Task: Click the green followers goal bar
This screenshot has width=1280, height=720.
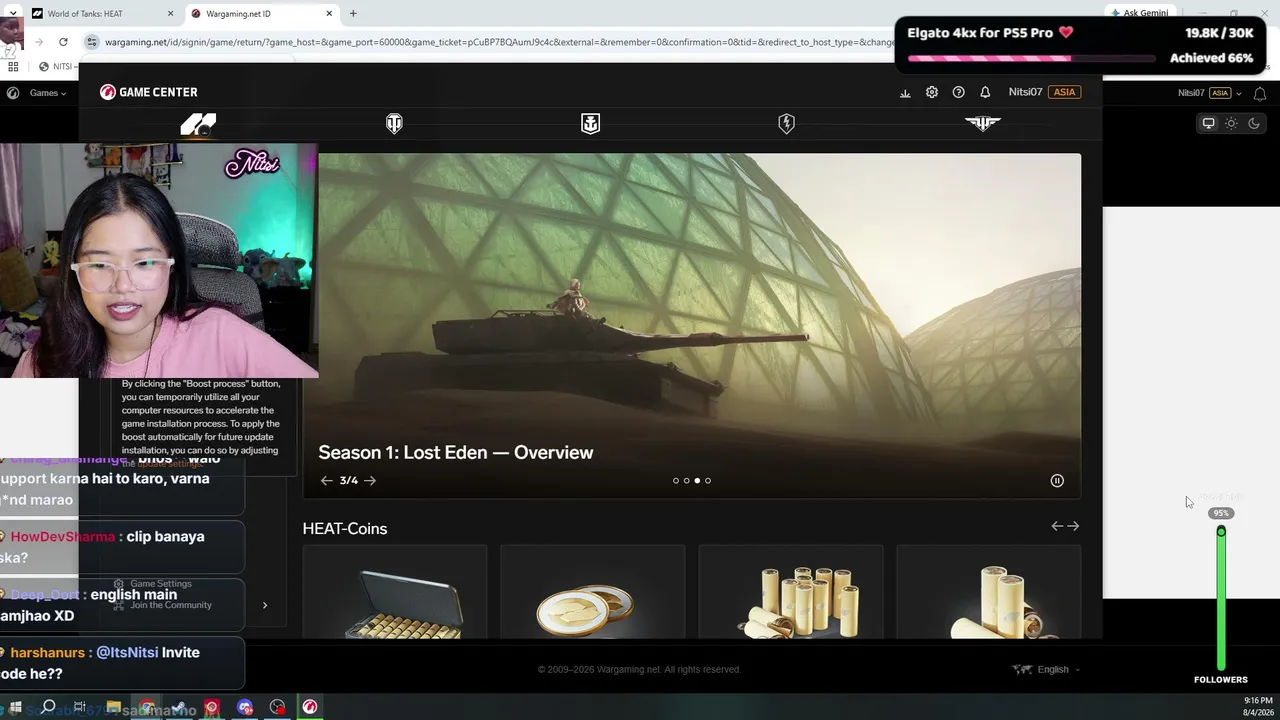Action: pyautogui.click(x=1221, y=600)
